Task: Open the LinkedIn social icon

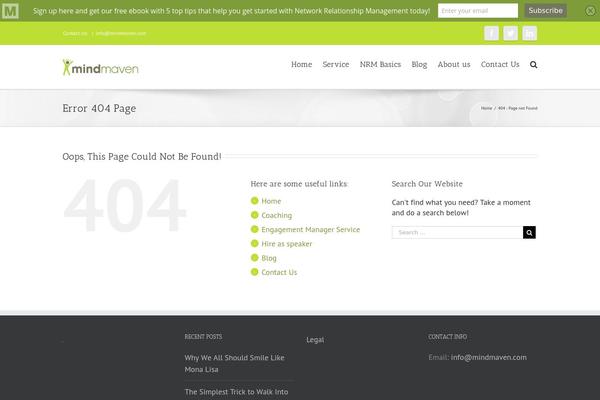Action: point(530,33)
